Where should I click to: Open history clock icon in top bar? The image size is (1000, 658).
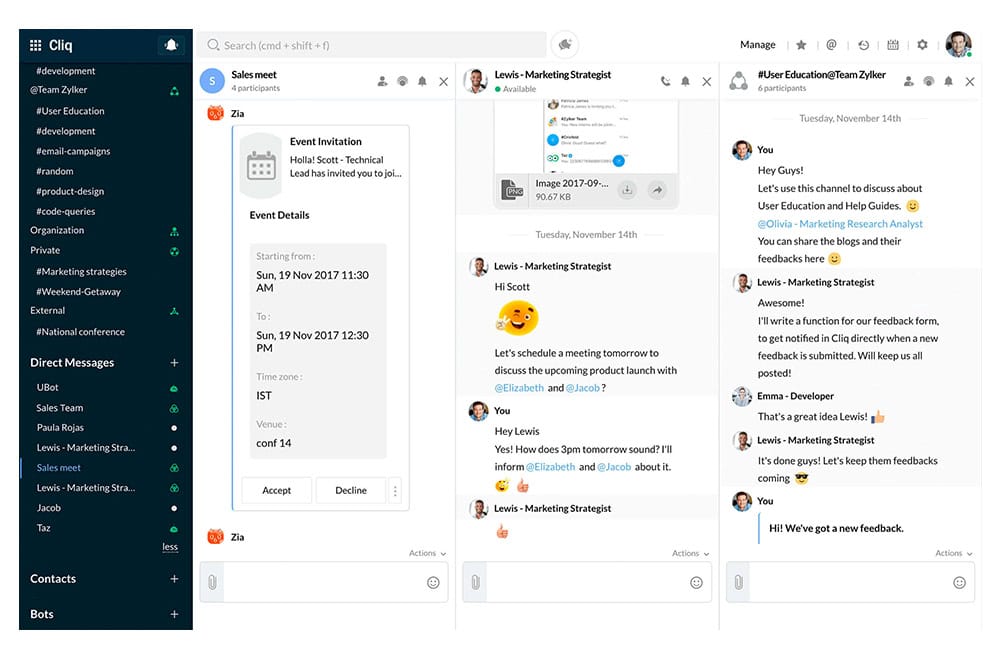click(863, 45)
